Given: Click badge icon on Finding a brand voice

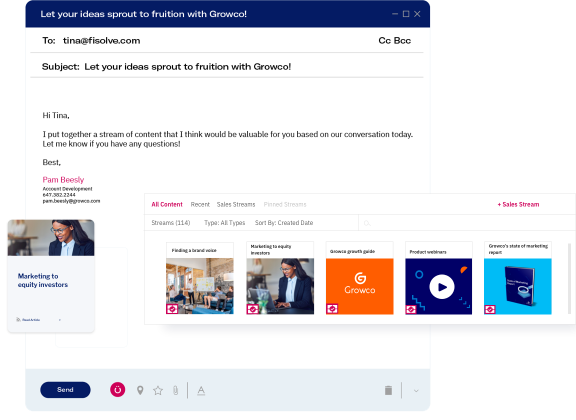Looking at the screenshot, I should 172,309.
